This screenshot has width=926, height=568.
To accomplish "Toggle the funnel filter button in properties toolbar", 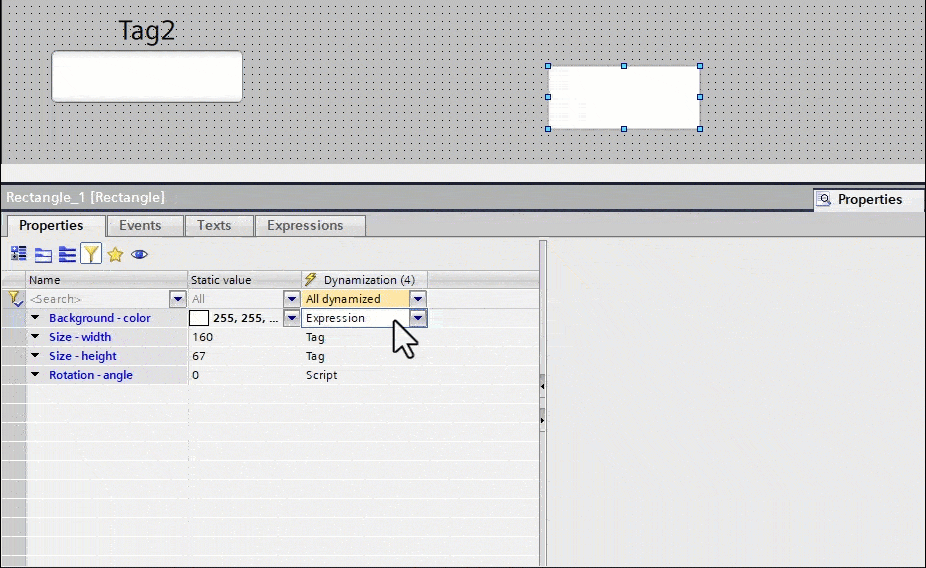I will (x=91, y=254).
